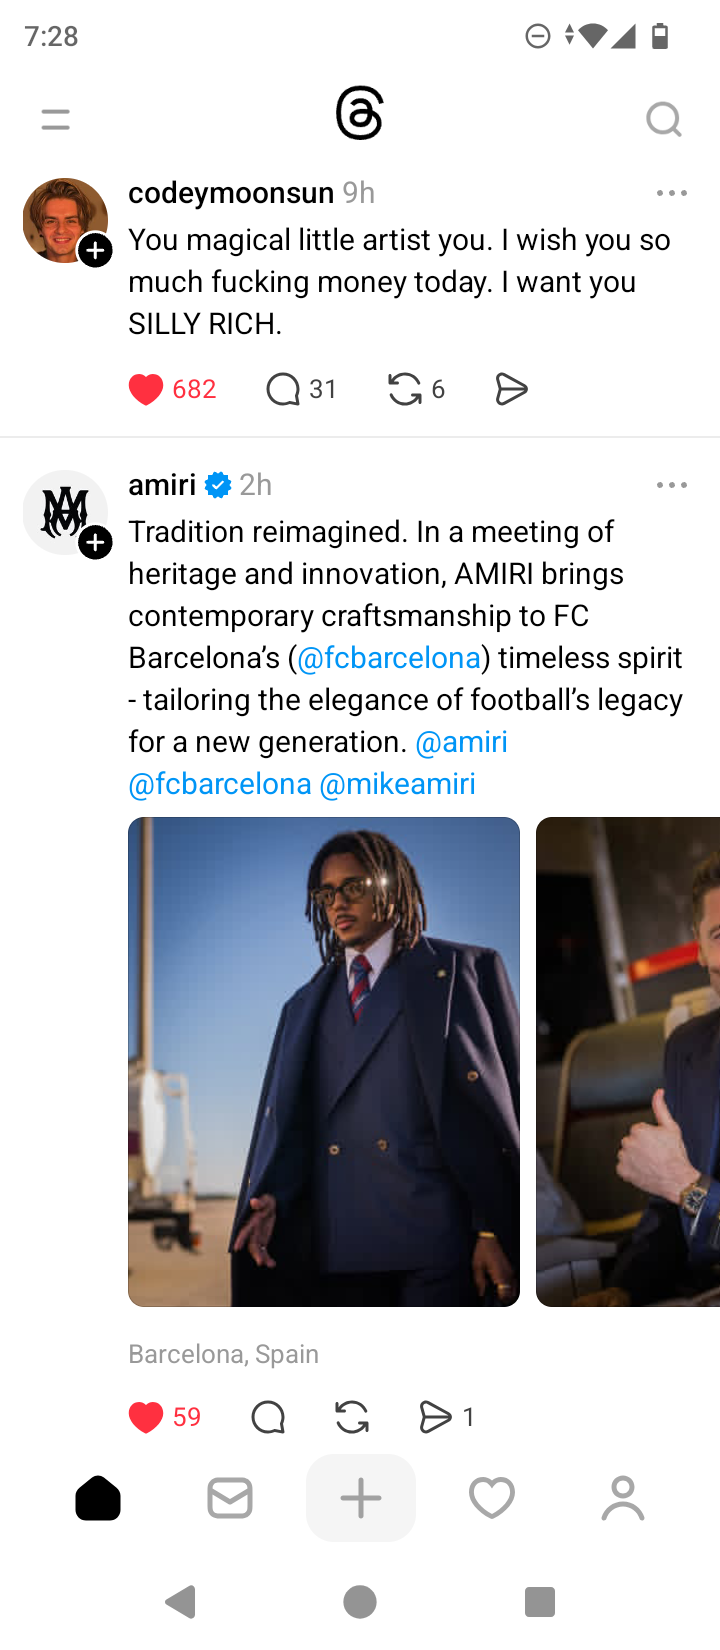The height and width of the screenshot is (1650, 720).
Task: Create a new thread with plus button
Action: point(361,1498)
